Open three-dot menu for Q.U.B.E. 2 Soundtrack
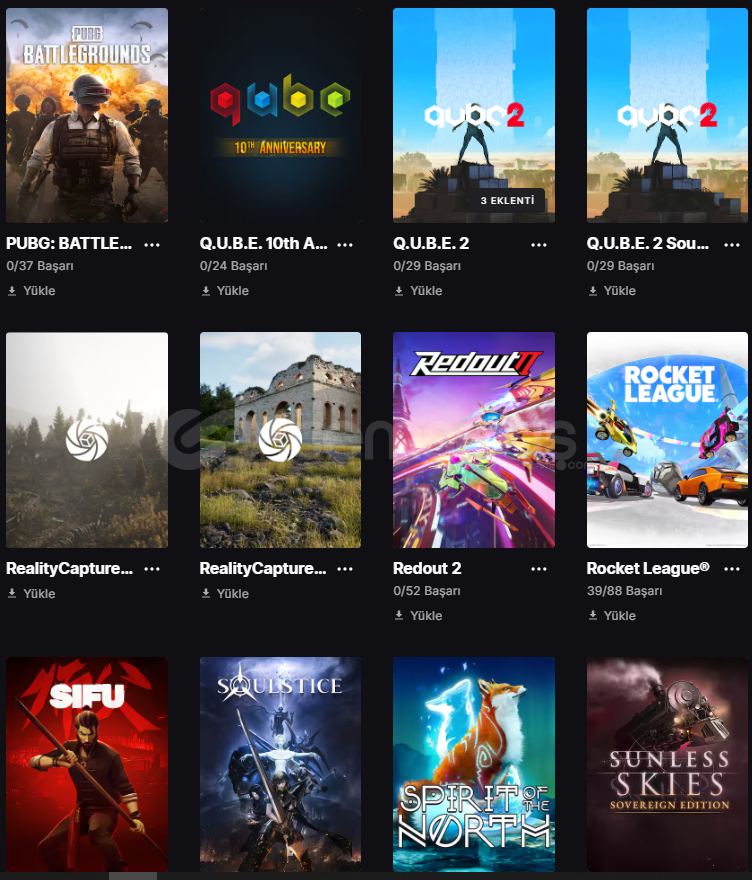 [x=732, y=245]
